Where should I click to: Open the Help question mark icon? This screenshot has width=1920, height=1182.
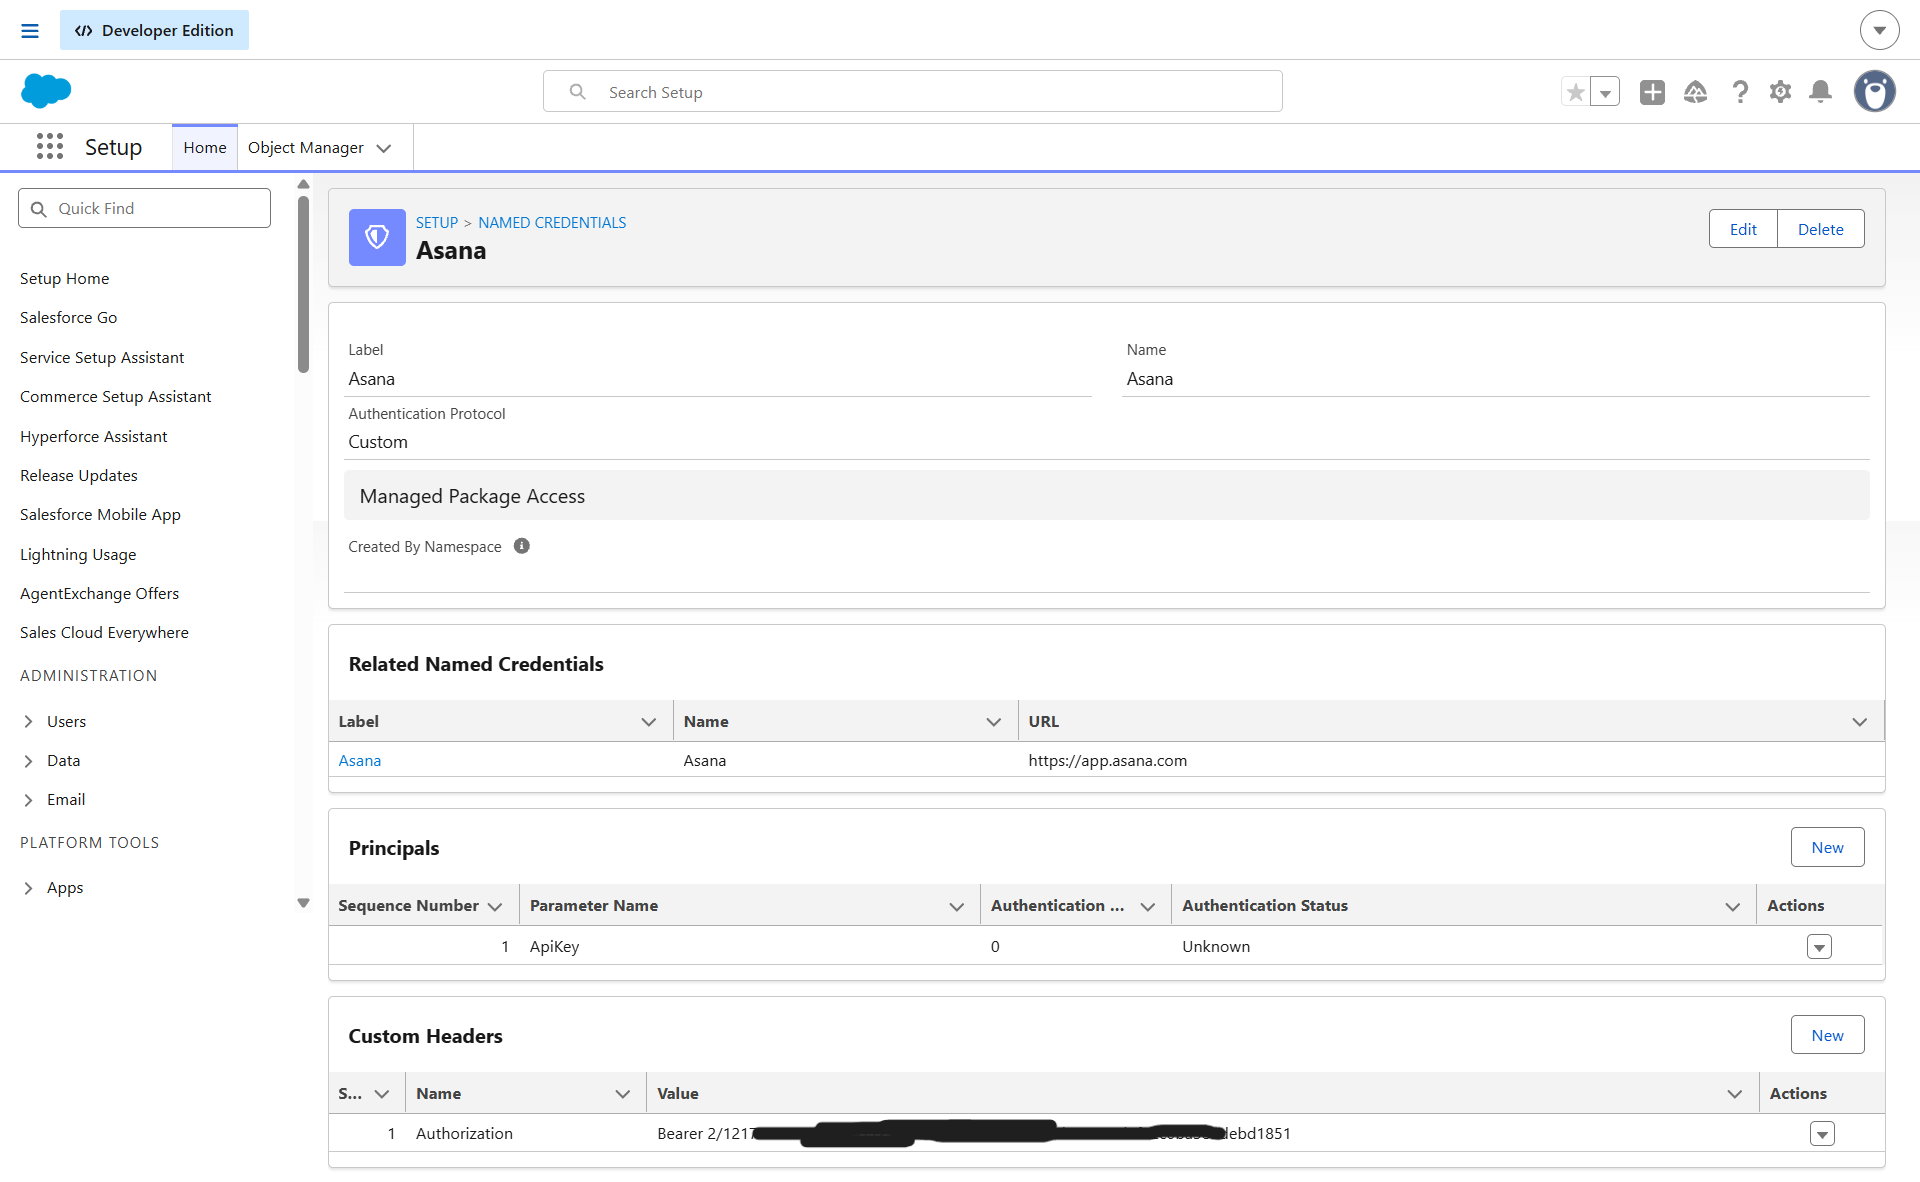(x=1740, y=92)
